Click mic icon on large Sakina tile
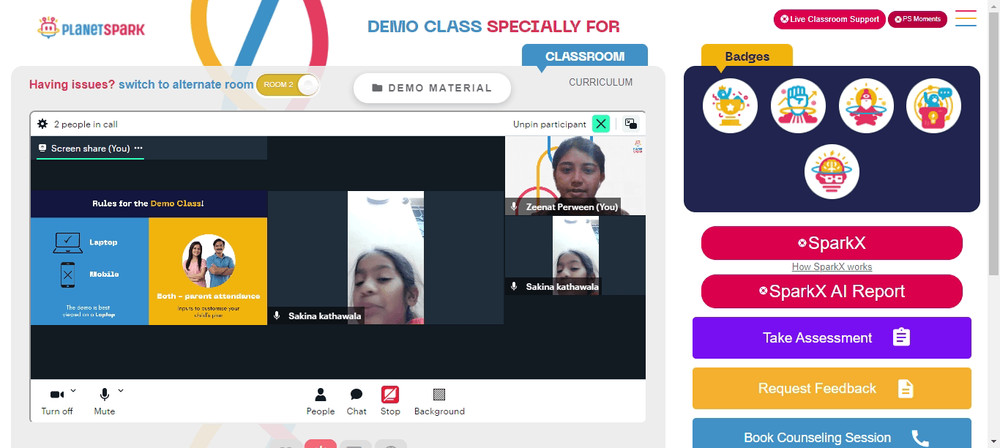 click(x=277, y=315)
